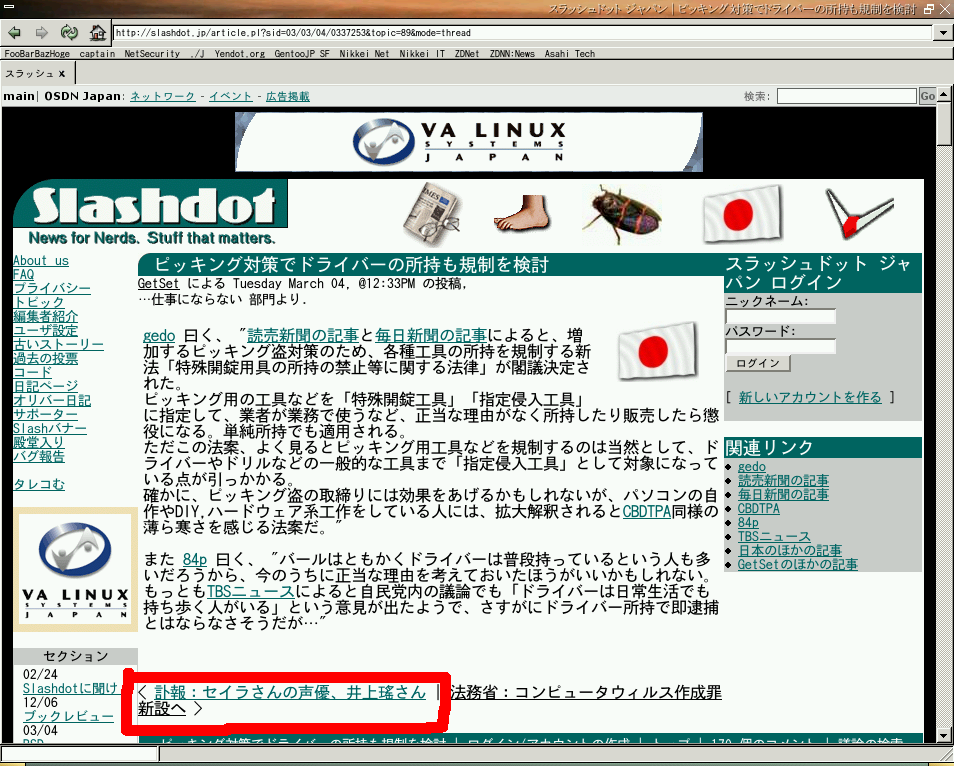Screen dimensions: 954x766
Task: Open the タレコむ sidebar link
Action: (39, 484)
